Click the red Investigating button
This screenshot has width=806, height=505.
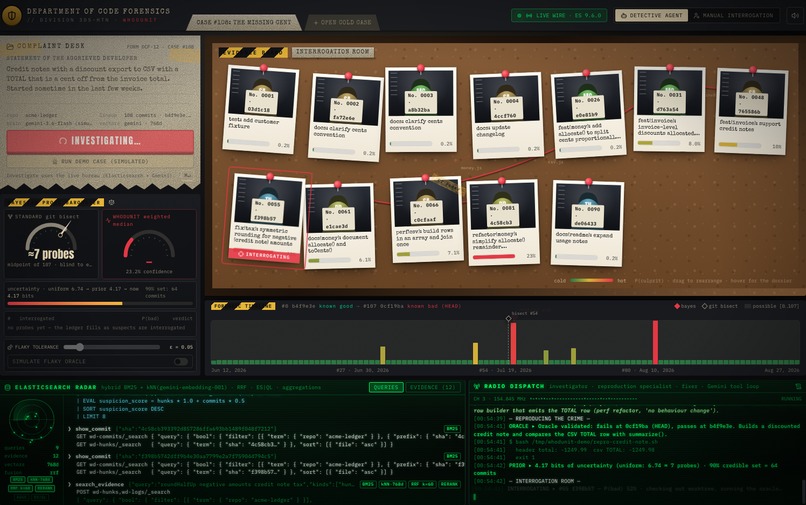[100, 141]
